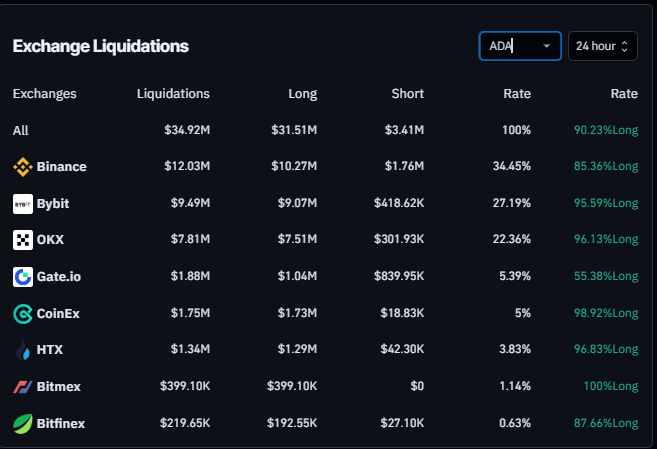This screenshot has height=449, width=657.
Task: Click the Gate.io exchange logo icon
Action: [22, 277]
